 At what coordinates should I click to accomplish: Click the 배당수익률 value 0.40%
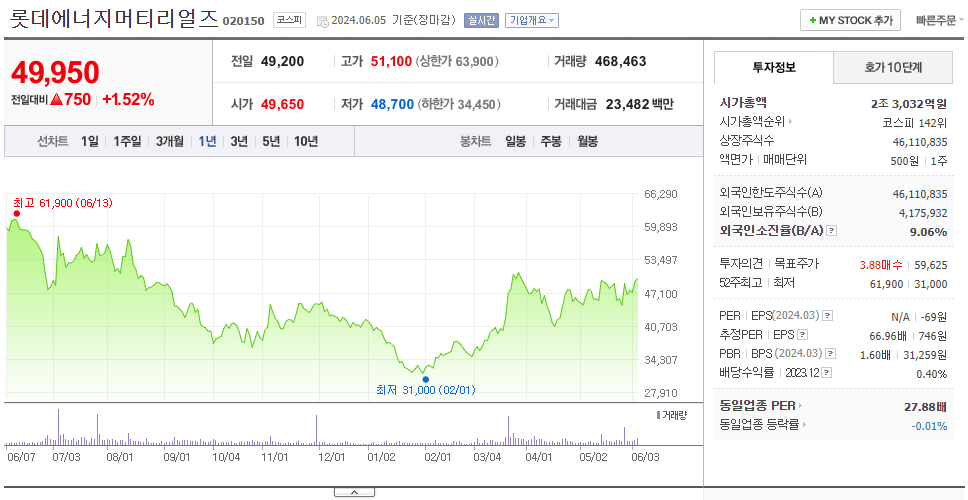coord(932,373)
